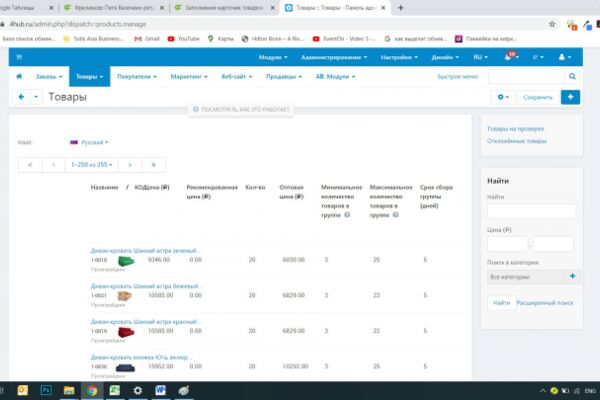Open the Продавцы menu
The image size is (600, 400).
[284, 77]
